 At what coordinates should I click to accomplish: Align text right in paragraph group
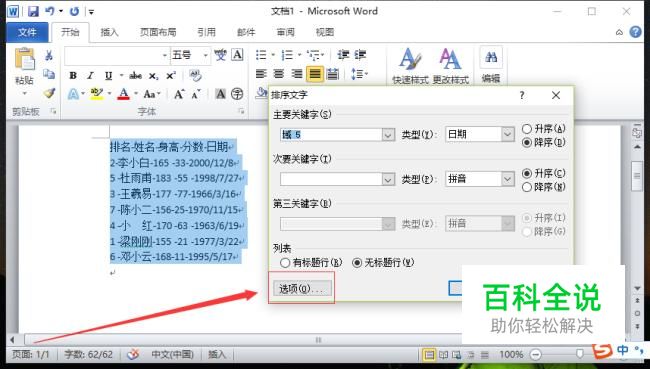tap(297, 74)
